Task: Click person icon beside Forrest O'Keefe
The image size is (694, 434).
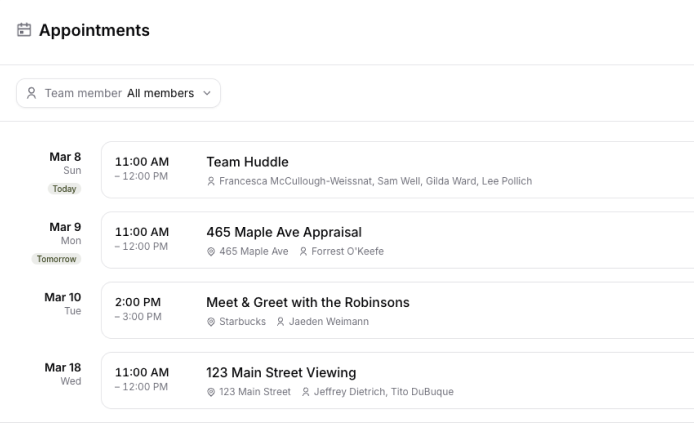Action: [x=303, y=252]
